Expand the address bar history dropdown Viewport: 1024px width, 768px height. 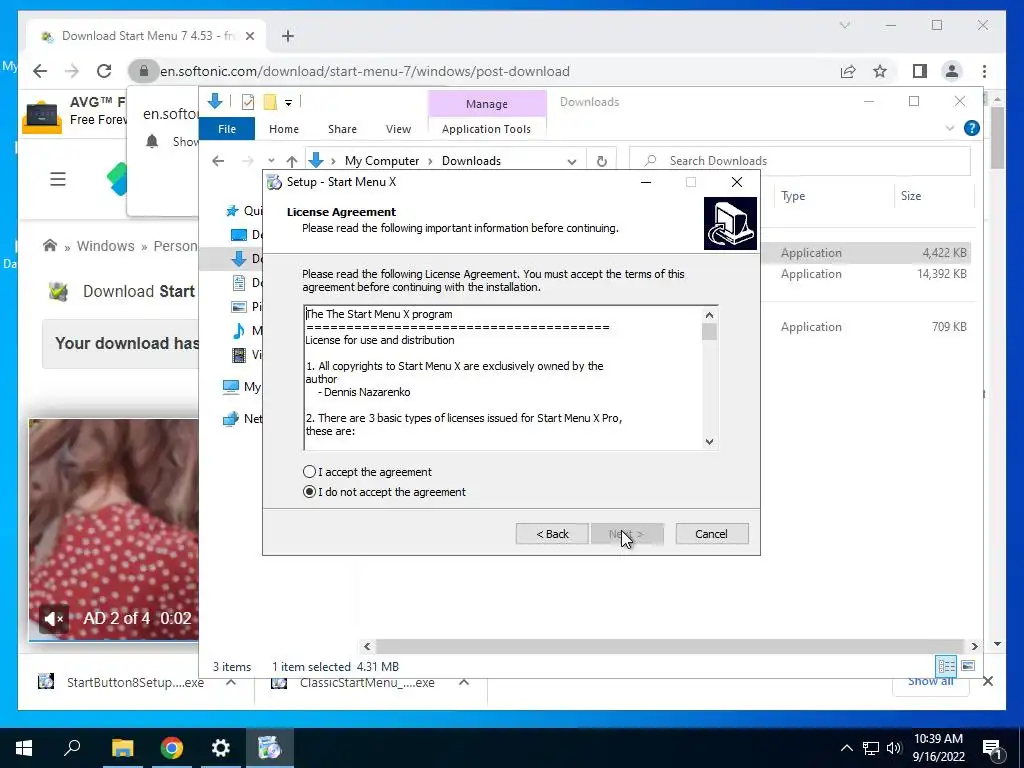click(x=571, y=161)
